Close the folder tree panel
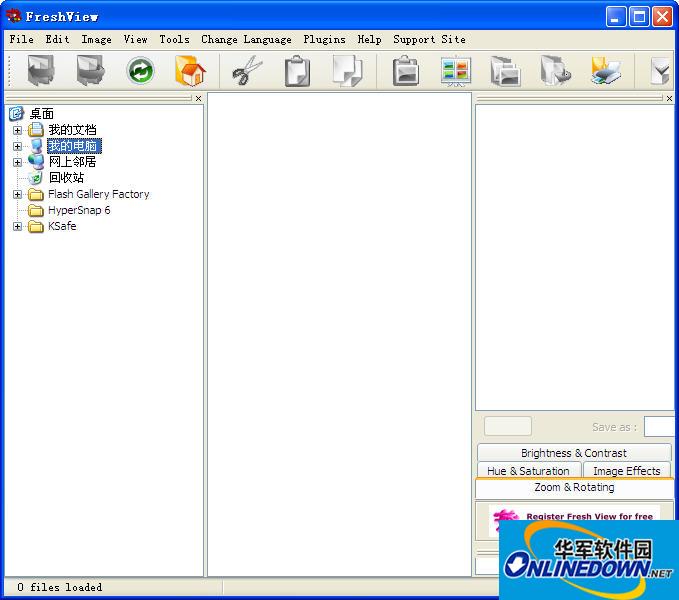Image resolution: width=679 pixels, height=600 pixels. [198, 99]
